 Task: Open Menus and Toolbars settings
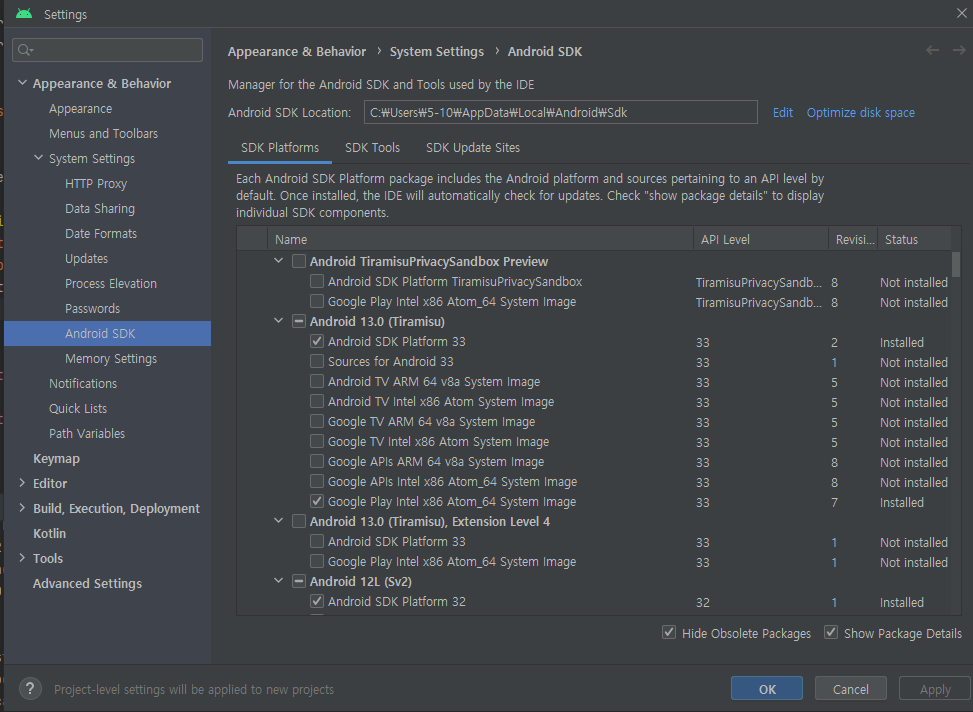coord(104,133)
